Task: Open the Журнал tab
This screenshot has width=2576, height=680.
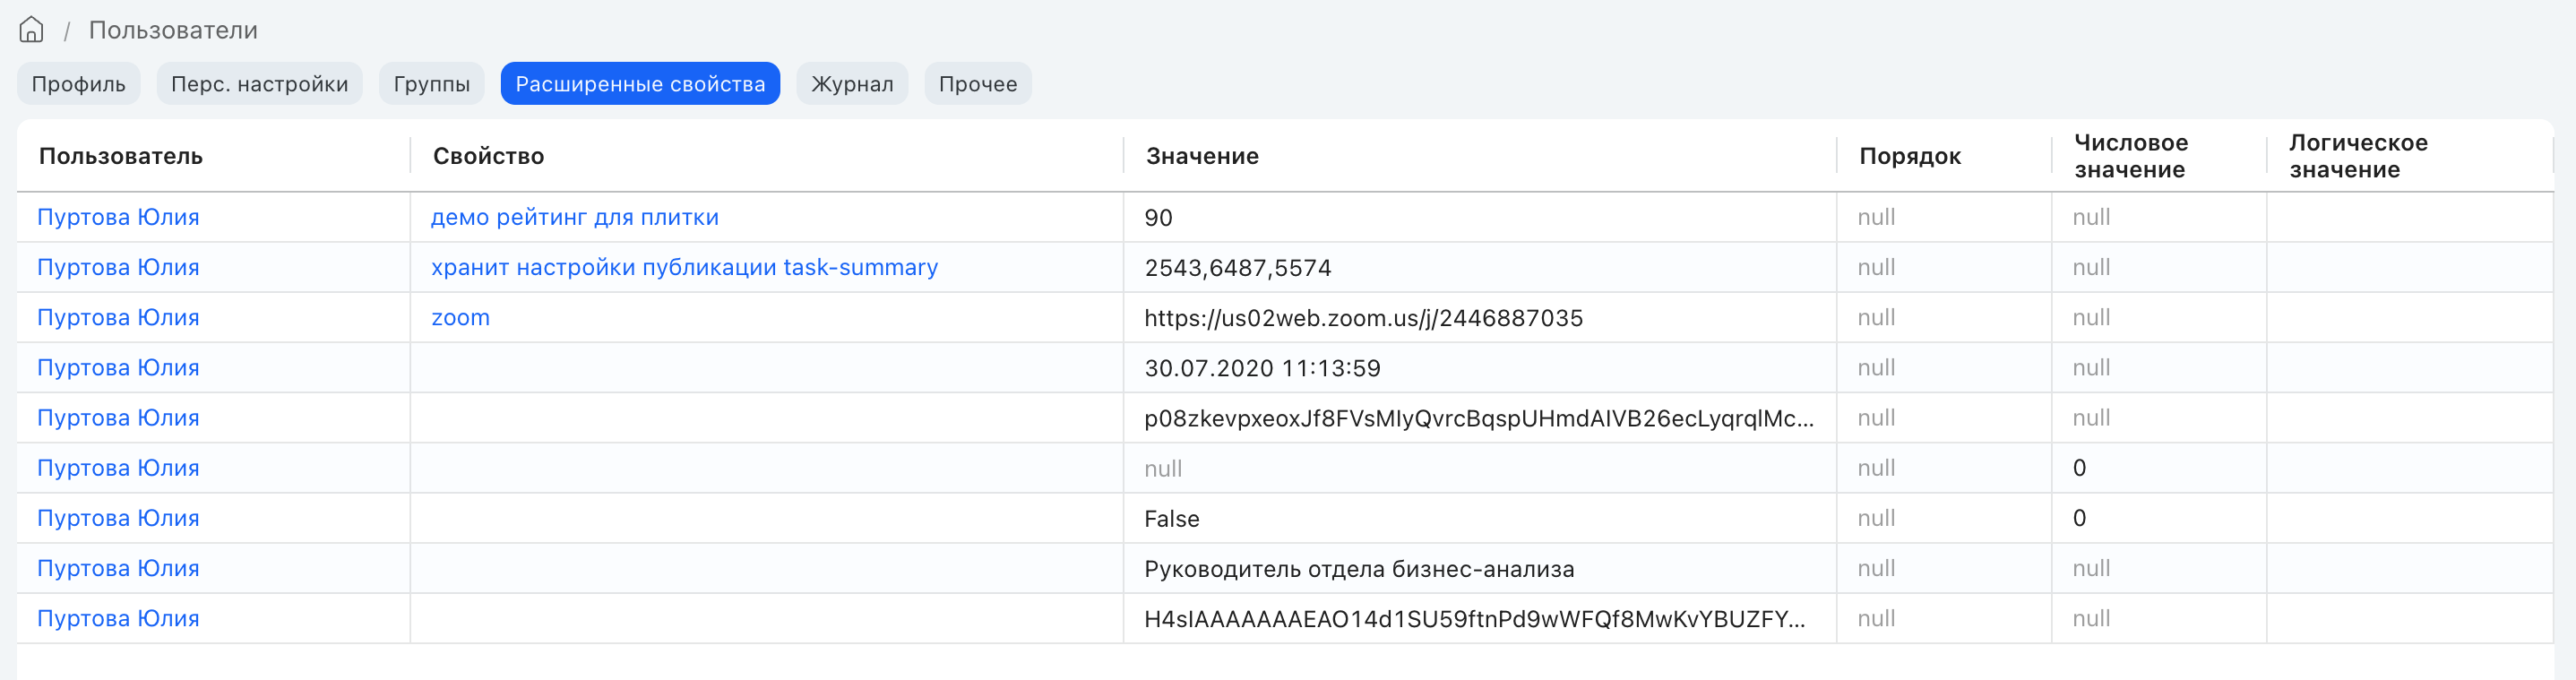Action: pyautogui.click(x=852, y=84)
